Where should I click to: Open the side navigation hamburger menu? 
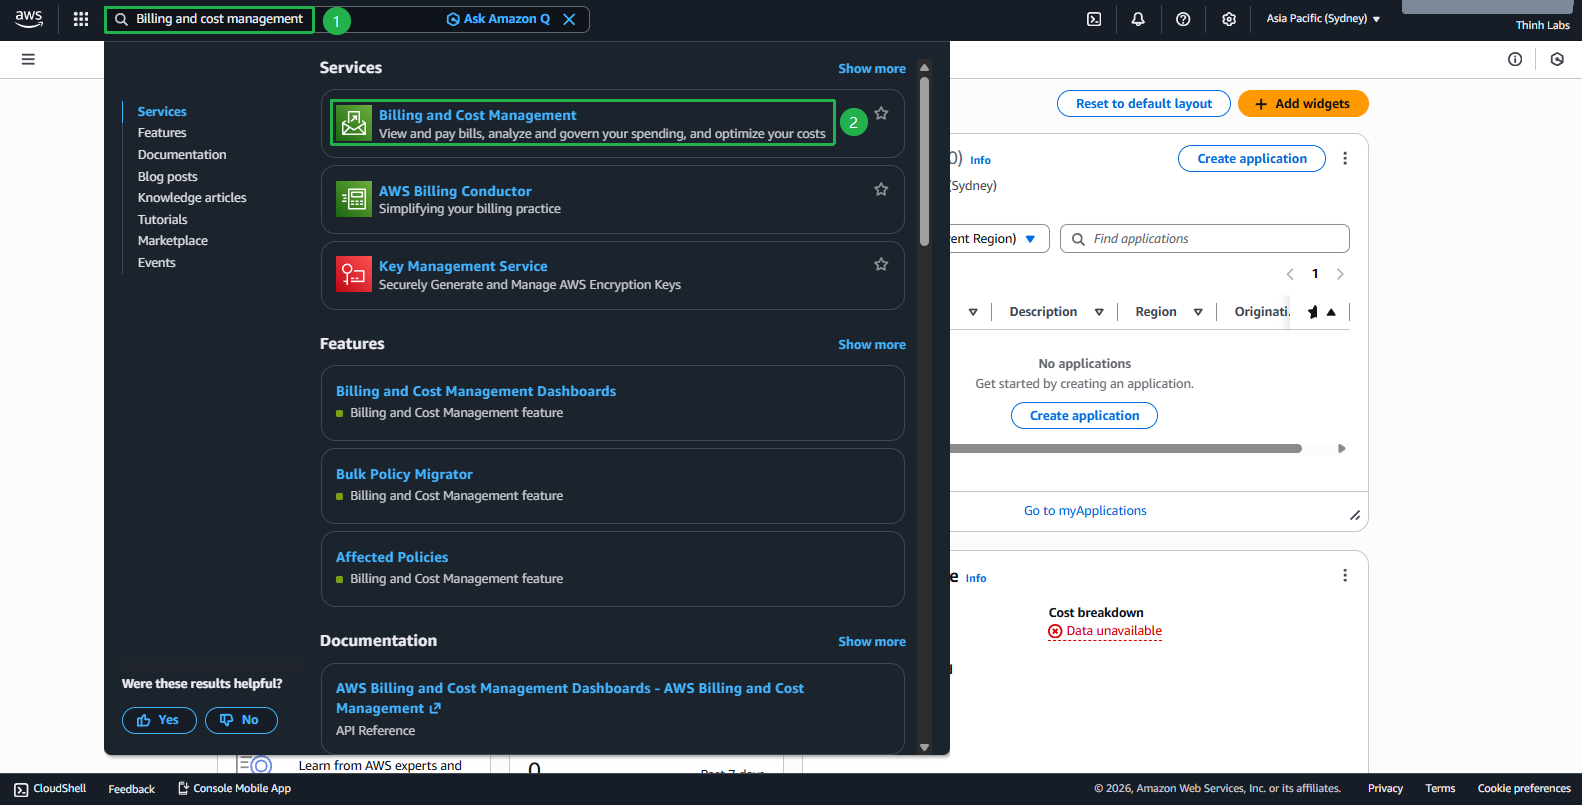click(x=28, y=59)
